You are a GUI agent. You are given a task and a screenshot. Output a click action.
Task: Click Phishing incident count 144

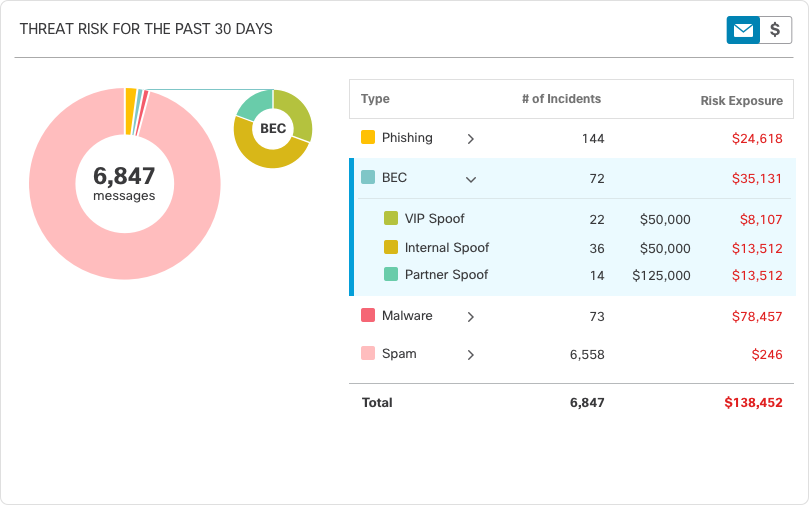pos(593,139)
